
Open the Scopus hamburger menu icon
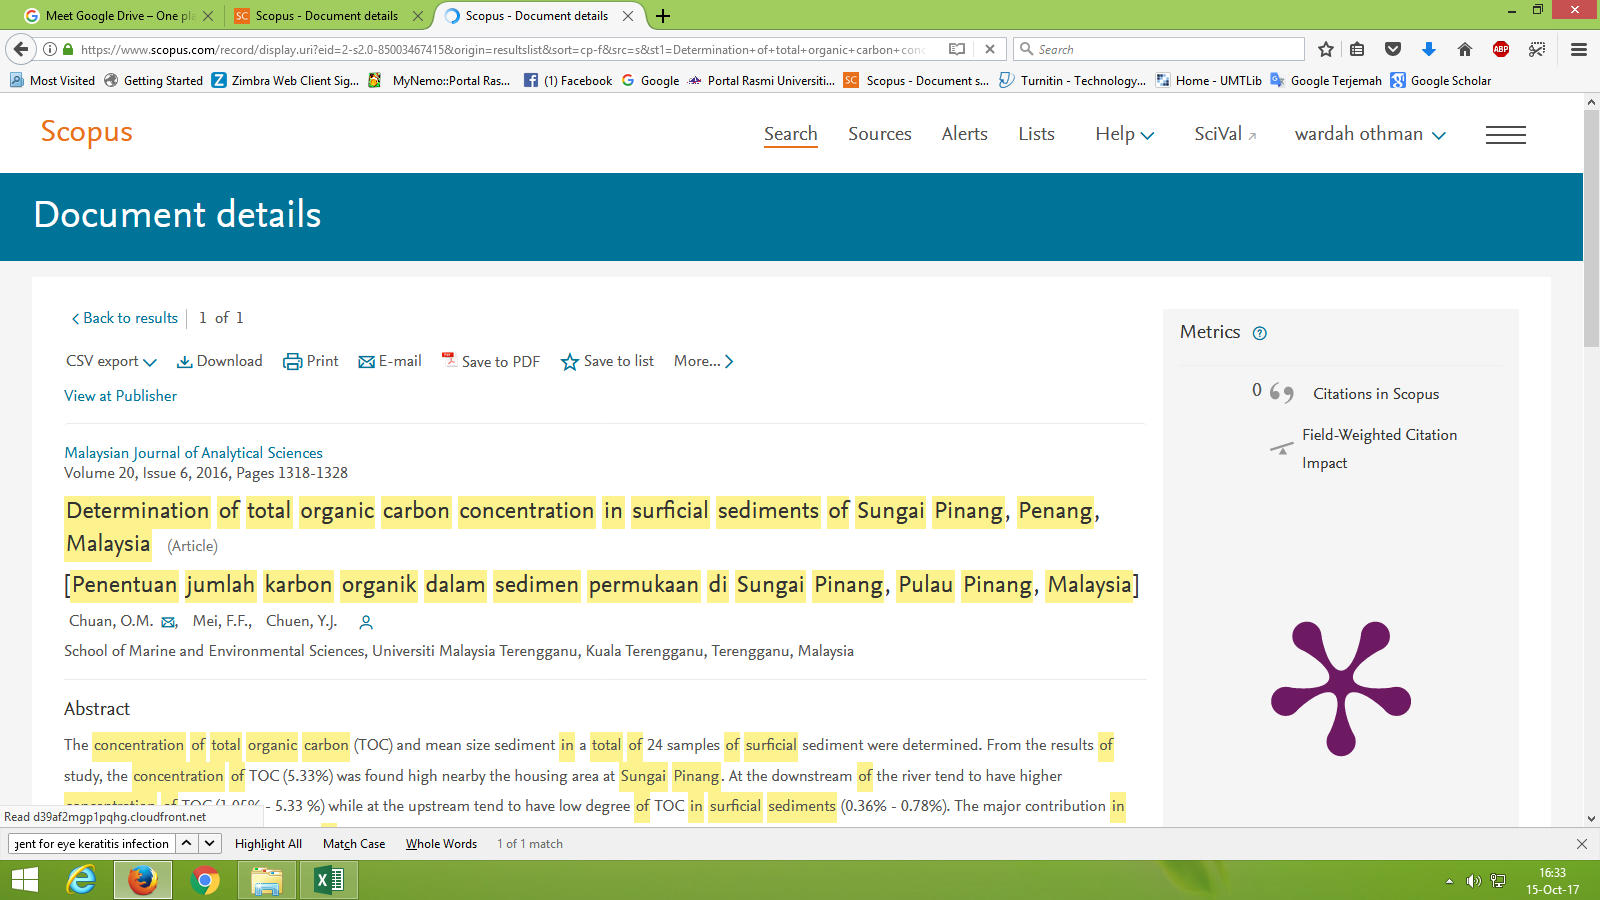[1505, 135]
